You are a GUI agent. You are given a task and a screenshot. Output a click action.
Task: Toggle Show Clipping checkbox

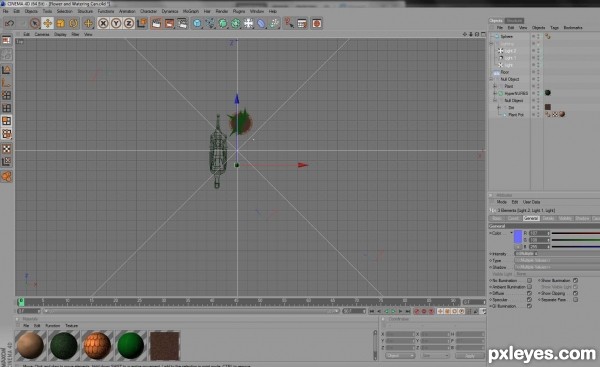pos(576,293)
